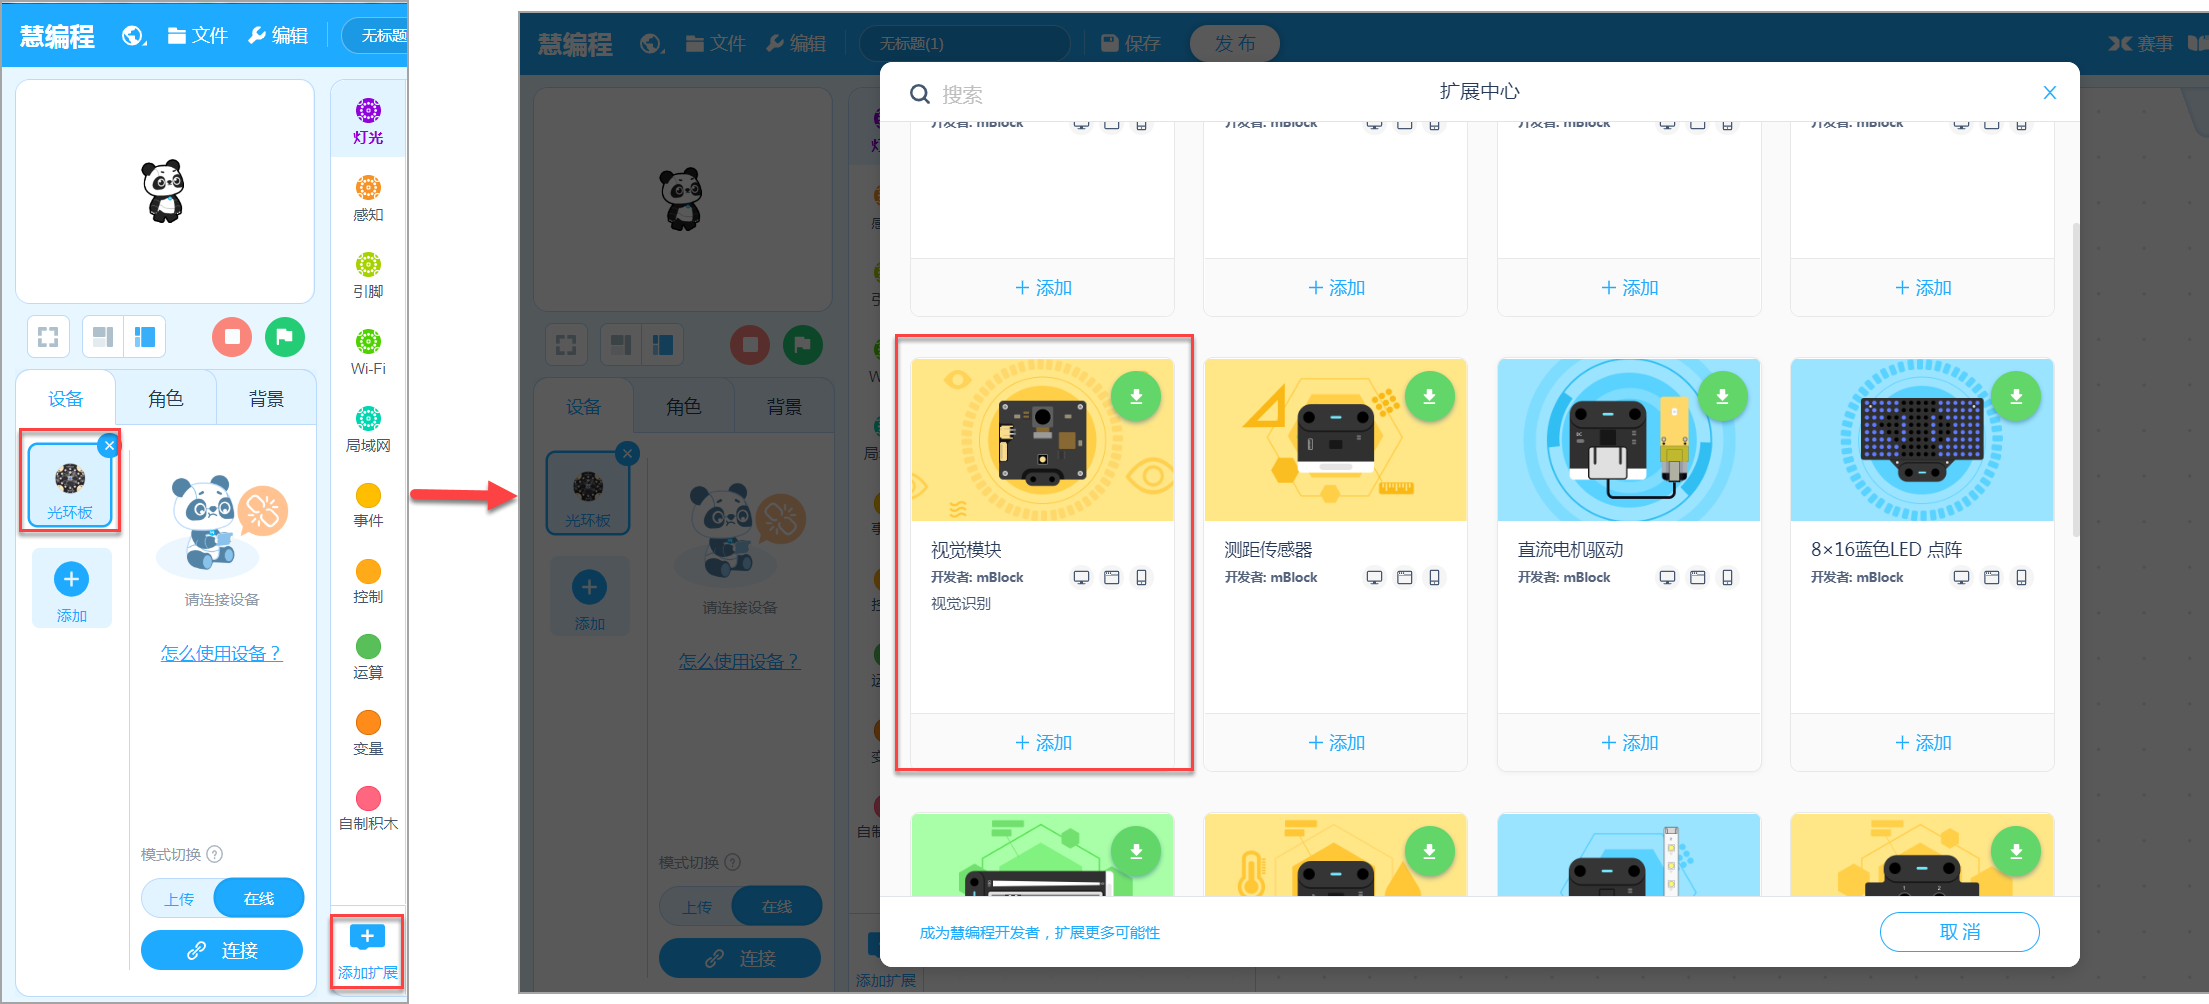Click the project title field in left panel
This screenshot has height=1004, width=2209.
coord(375,36)
